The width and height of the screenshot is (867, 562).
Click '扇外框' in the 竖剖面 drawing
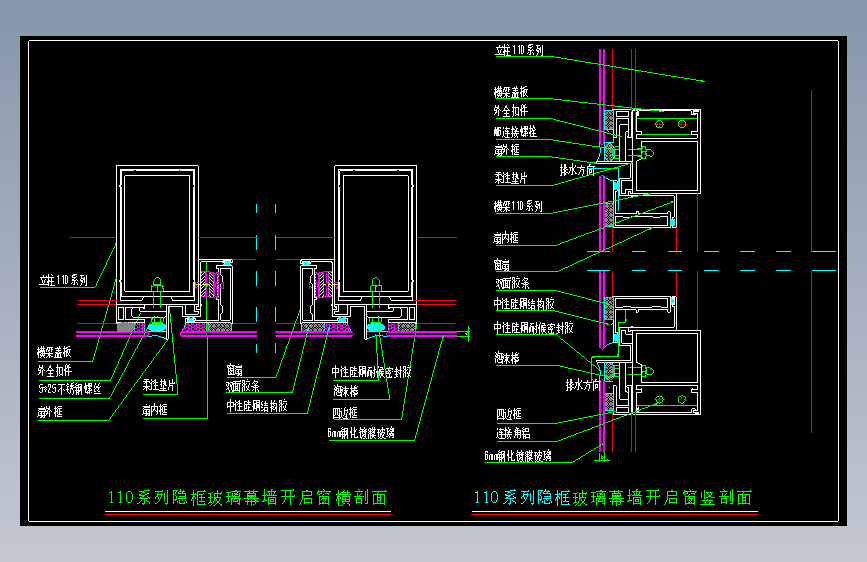pos(506,150)
